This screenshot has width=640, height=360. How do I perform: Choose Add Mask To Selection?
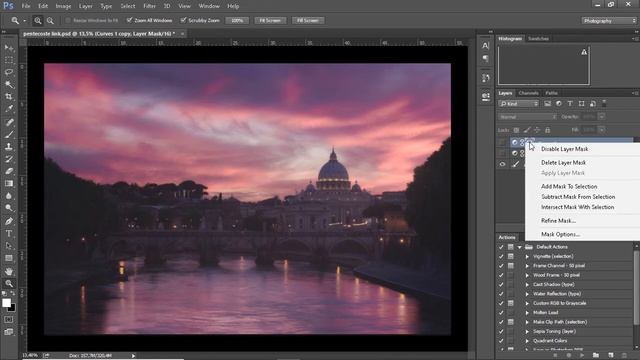[x=569, y=186]
